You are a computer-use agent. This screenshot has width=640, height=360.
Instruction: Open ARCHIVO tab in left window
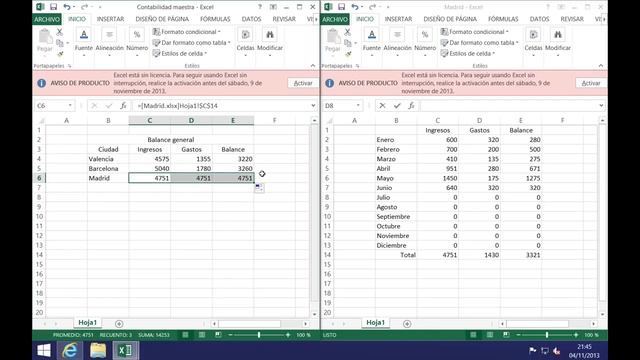click(x=47, y=19)
